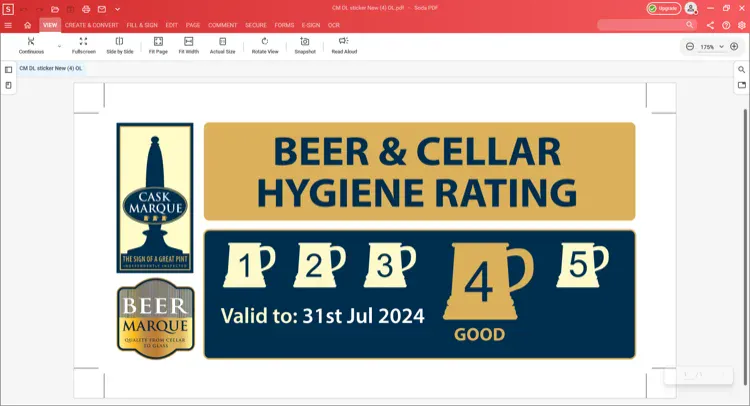
Task: Switch to the CREATE & CONVERT tab
Action: click(x=91, y=25)
